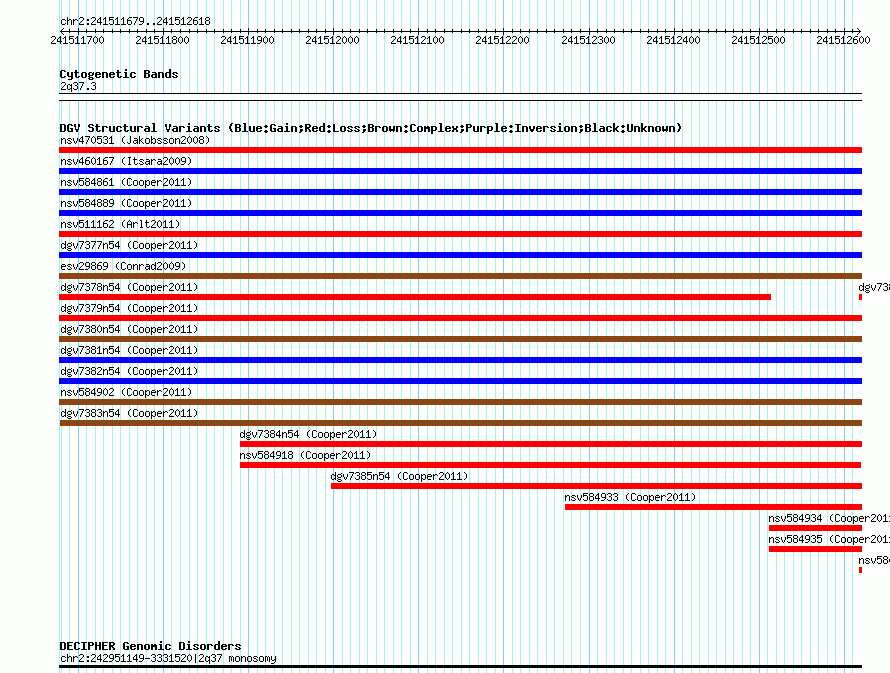Screen dimensions: 890x673
Task: Click ruler position 241512600
Action: (x=843, y=40)
